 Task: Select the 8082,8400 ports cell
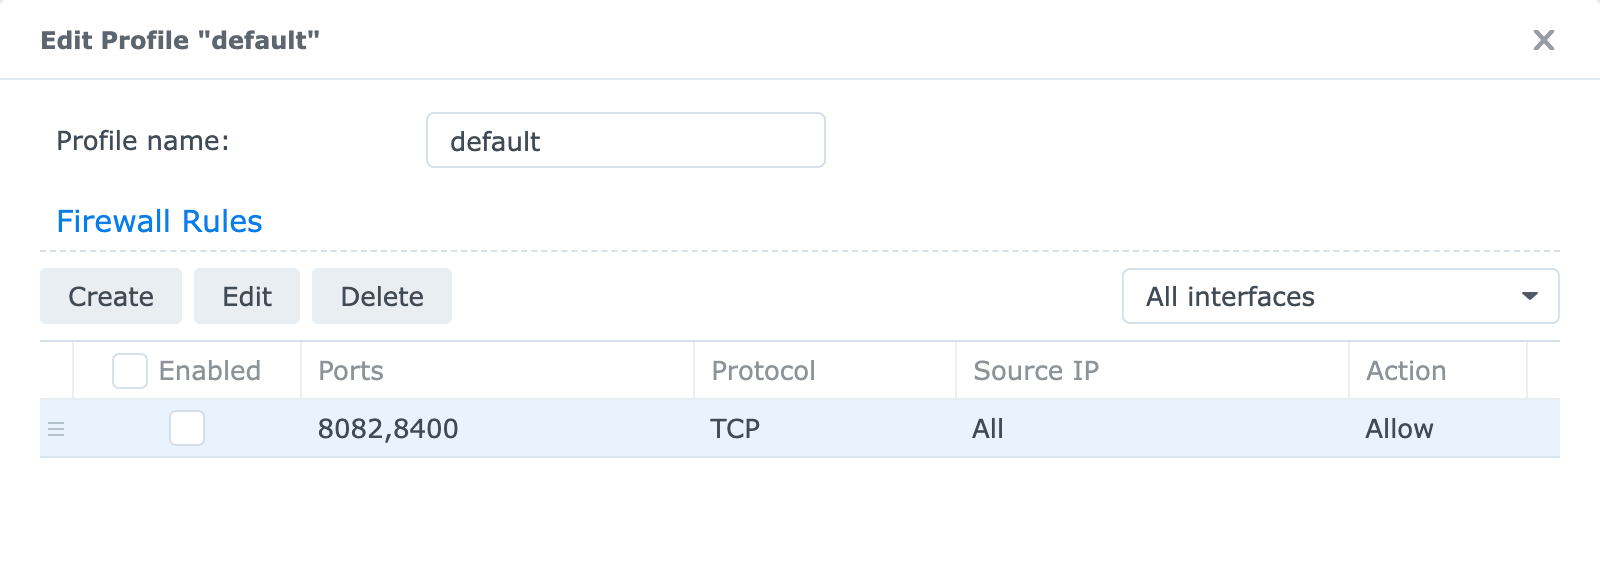(x=388, y=429)
